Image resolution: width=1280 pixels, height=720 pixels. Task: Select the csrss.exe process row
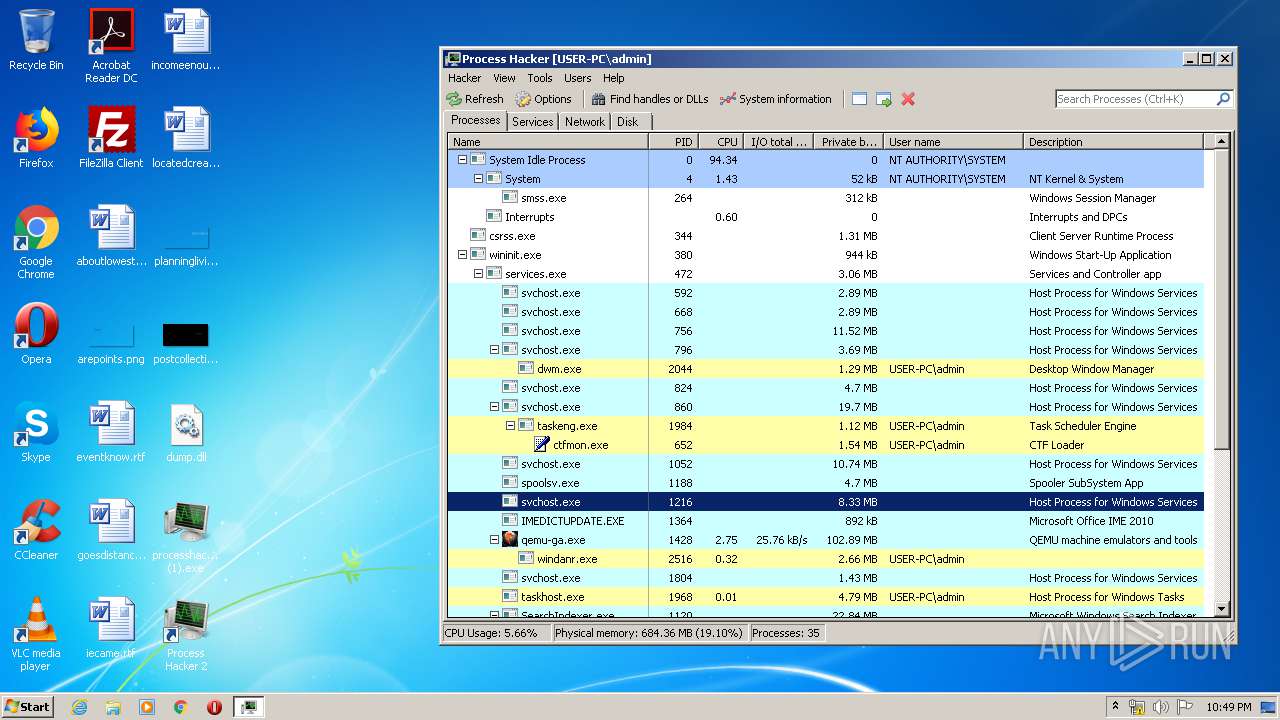[825, 236]
